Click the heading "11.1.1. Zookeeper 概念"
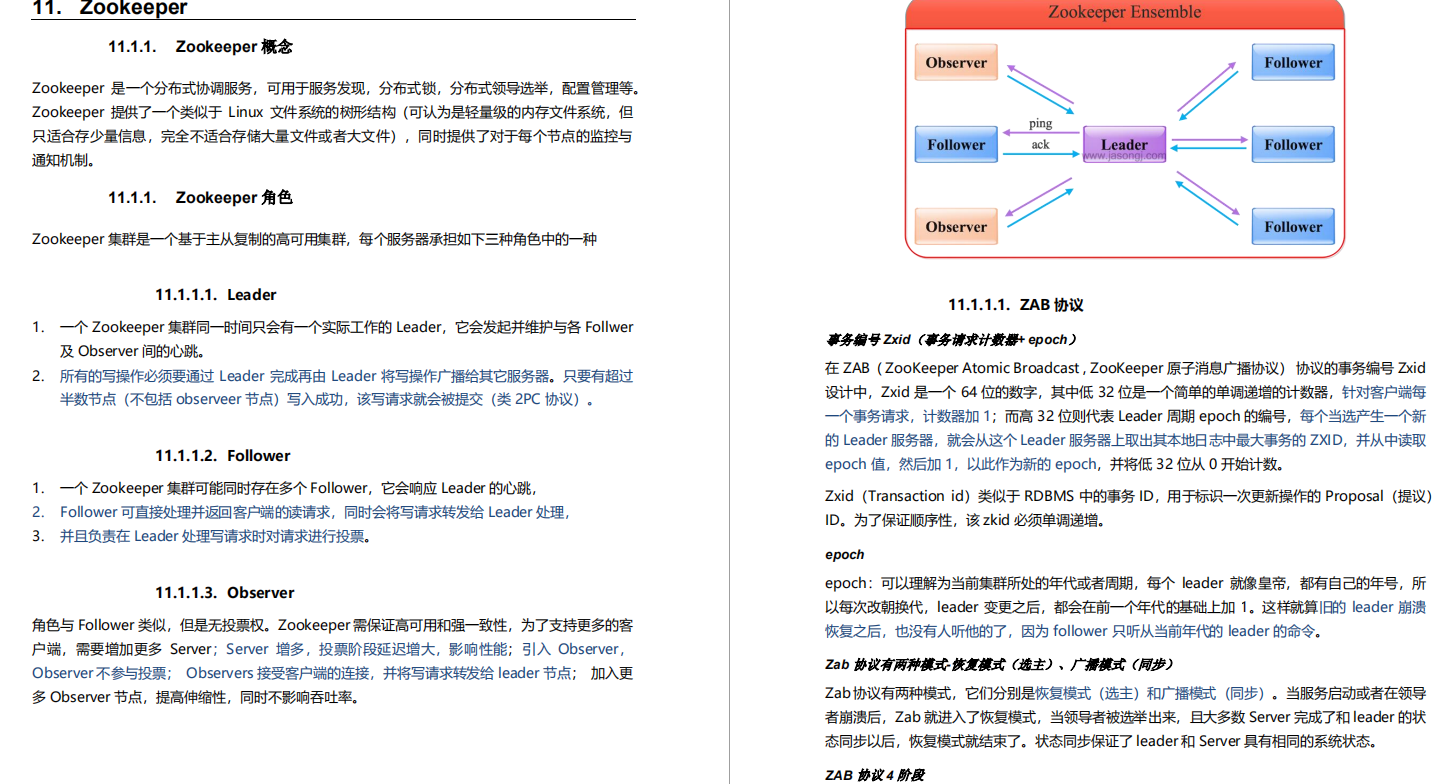Image resolution: width=1445 pixels, height=784 pixels. [x=200, y=47]
